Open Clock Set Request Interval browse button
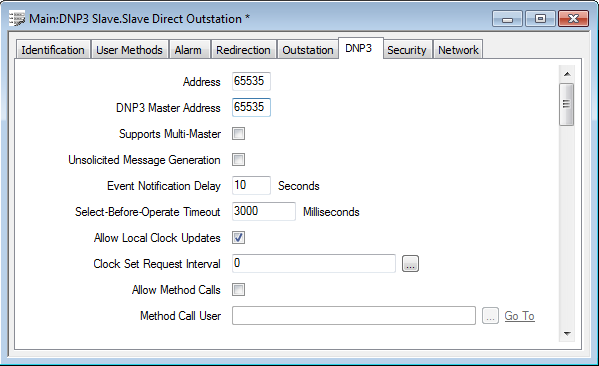This screenshot has height=366, width=599. [x=410, y=264]
